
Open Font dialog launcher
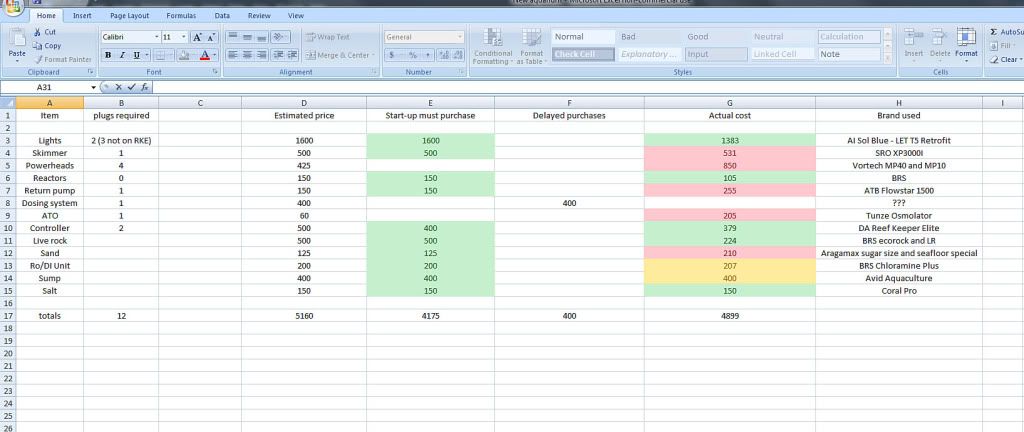215,72
